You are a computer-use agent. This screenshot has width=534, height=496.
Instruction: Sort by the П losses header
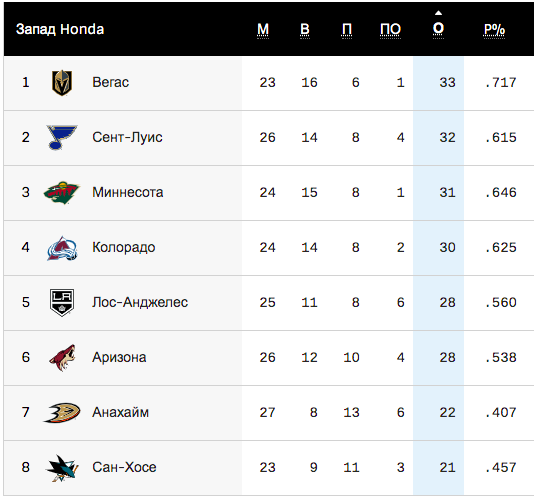pos(347,30)
